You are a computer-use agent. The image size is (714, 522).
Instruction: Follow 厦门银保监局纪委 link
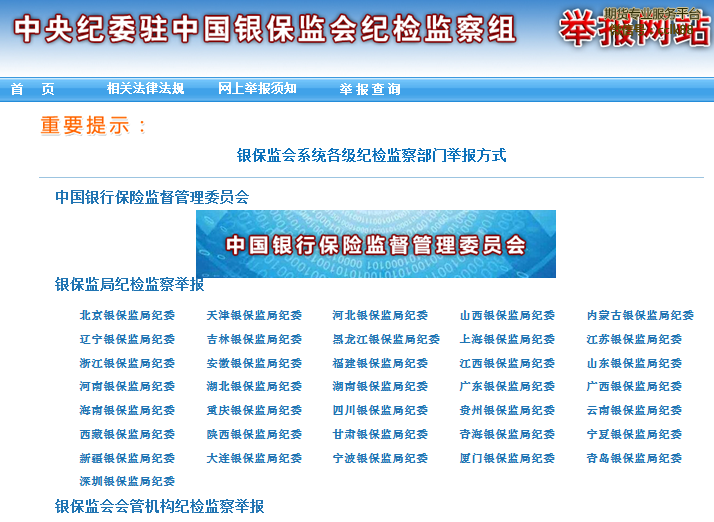click(x=507, y=458)
